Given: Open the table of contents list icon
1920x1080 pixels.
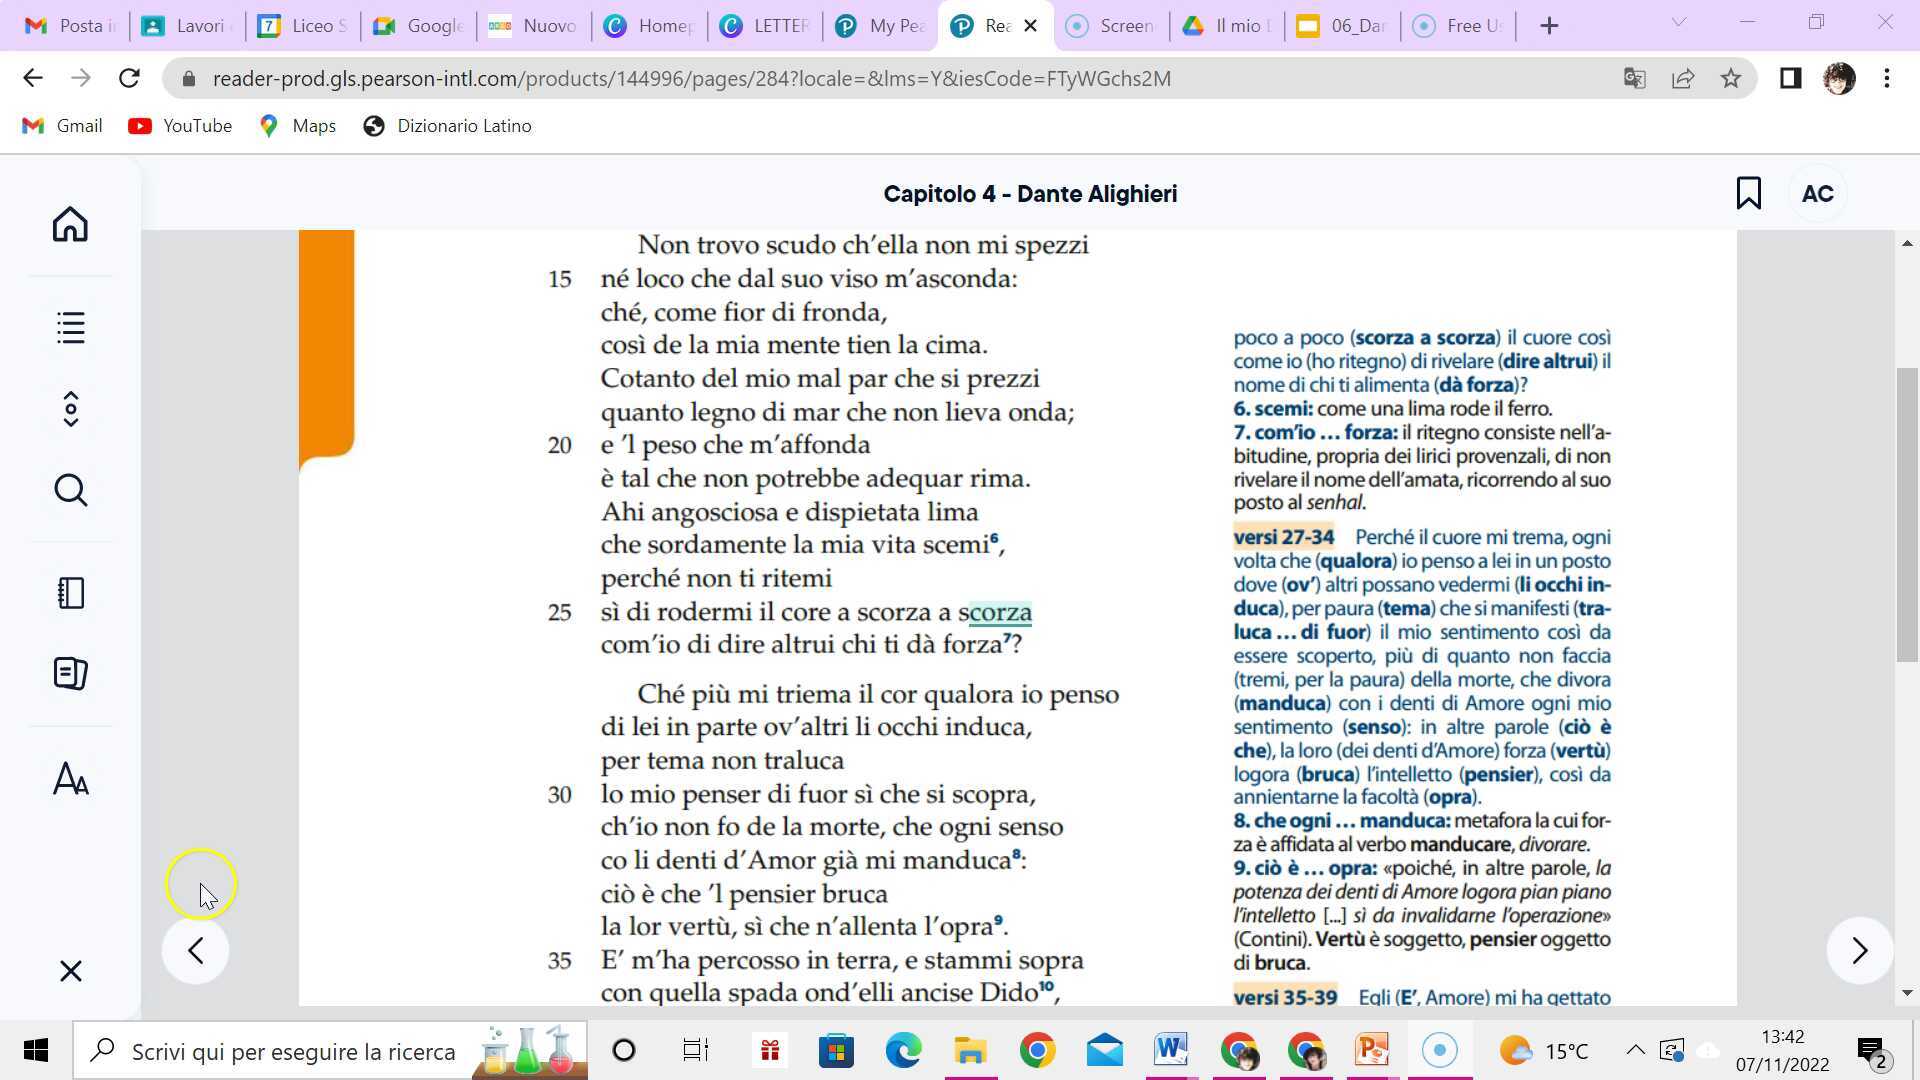Looking at the screenshot, I should pyautogui.click(x=70, y=328).
